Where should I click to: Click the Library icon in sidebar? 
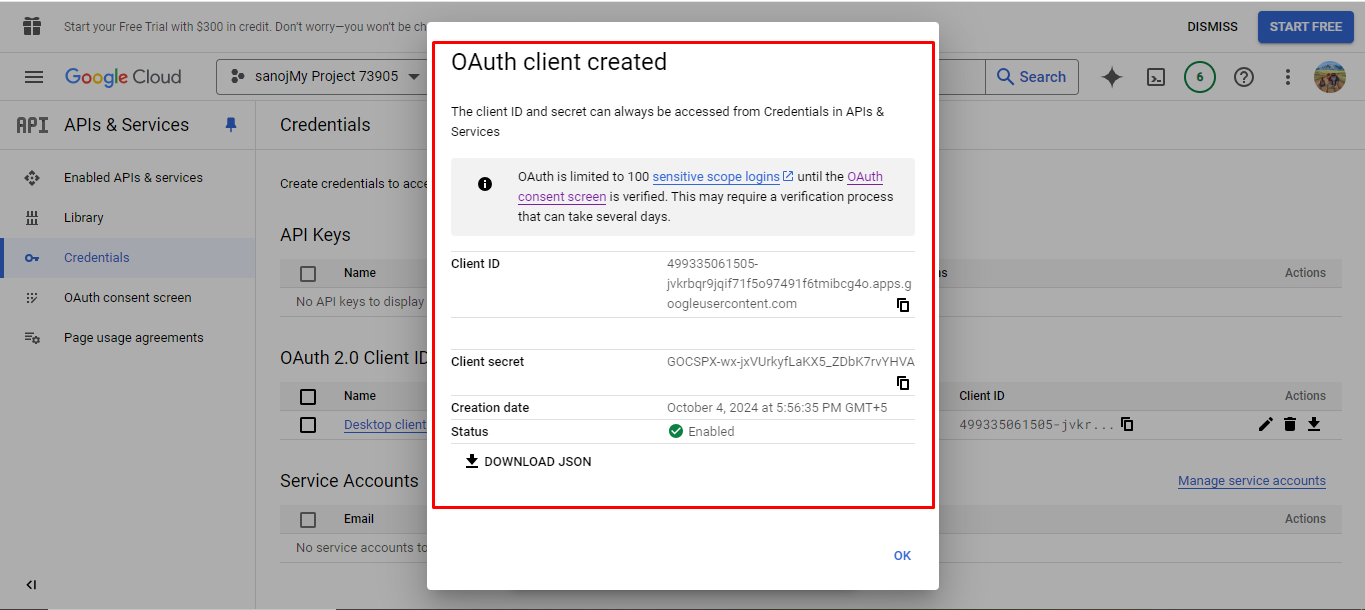(x=32, y=217)
